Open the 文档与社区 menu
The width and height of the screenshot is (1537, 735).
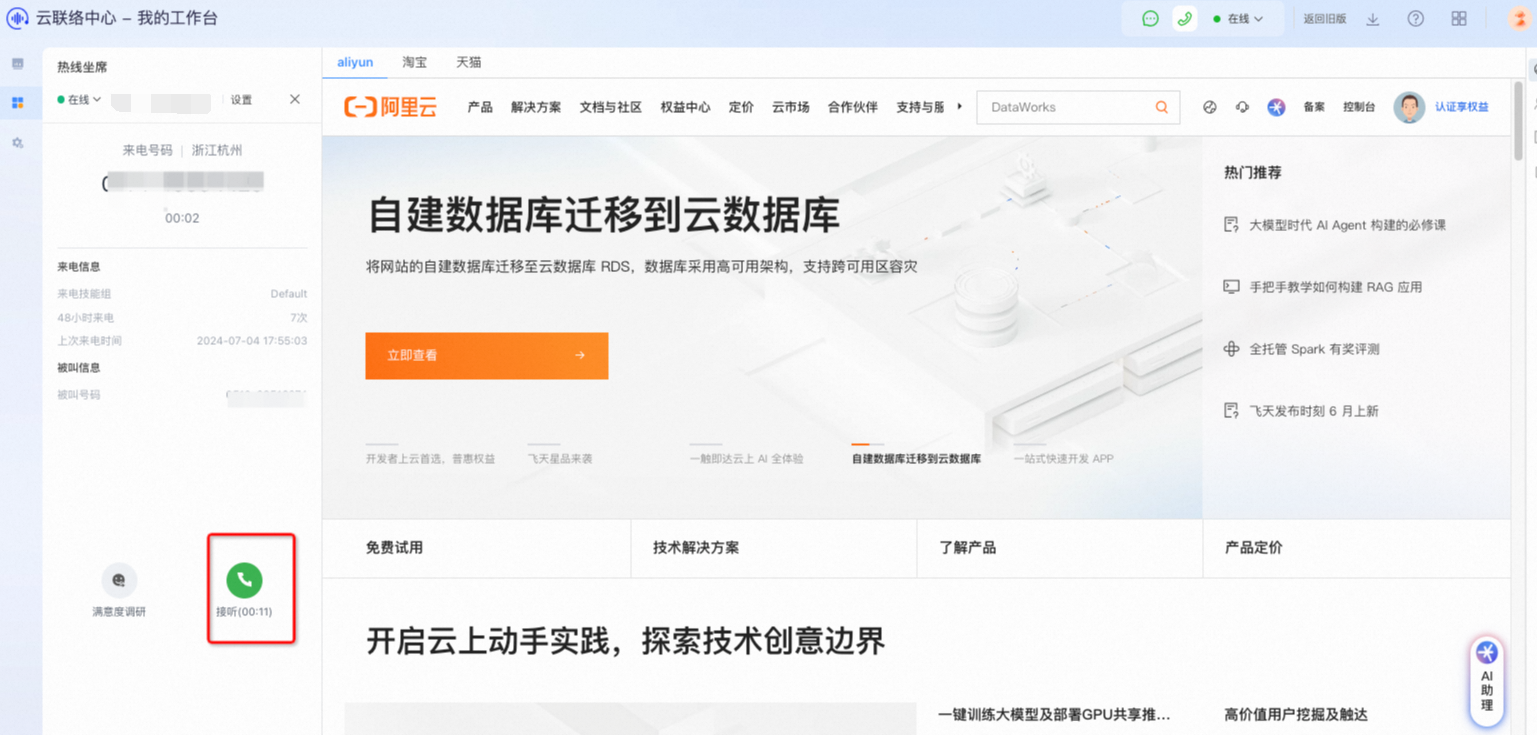(x=611, y=107)
